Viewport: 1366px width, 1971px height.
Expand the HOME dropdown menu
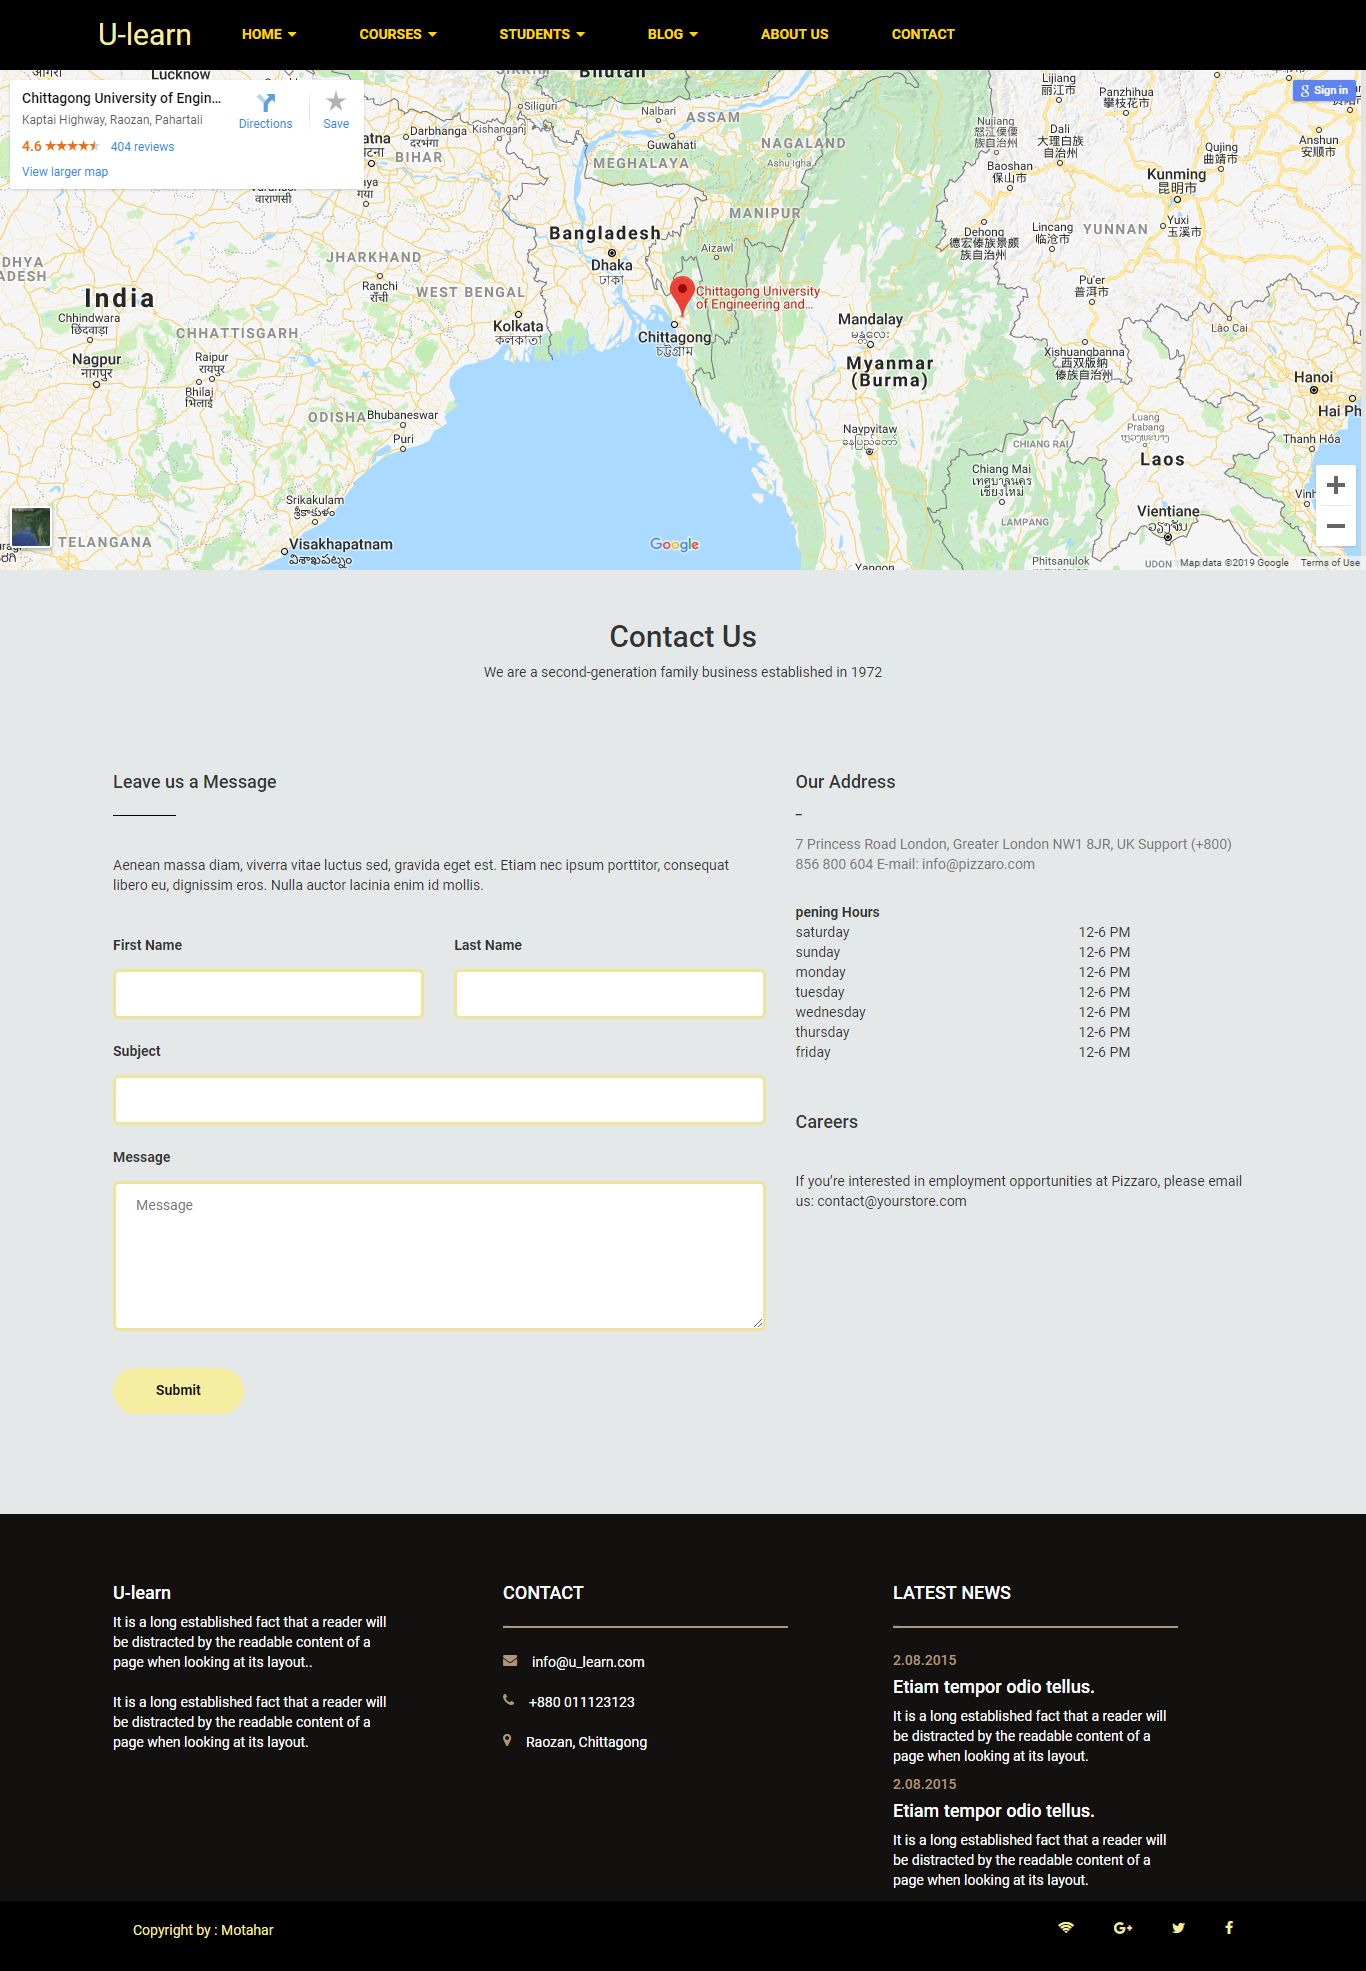click(269, 34)
